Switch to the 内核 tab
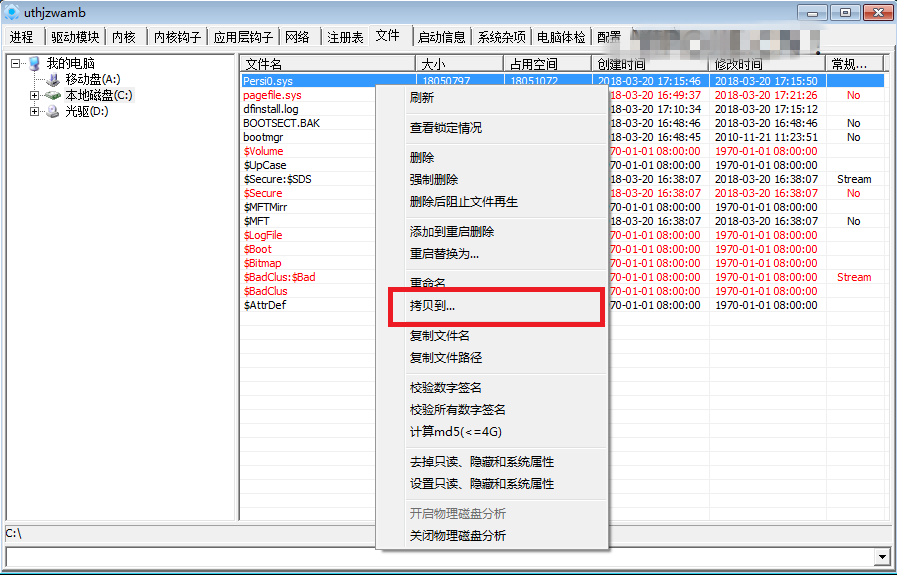Screen dimensions: 897x575 pyautogui.click(x=124, y=37)
